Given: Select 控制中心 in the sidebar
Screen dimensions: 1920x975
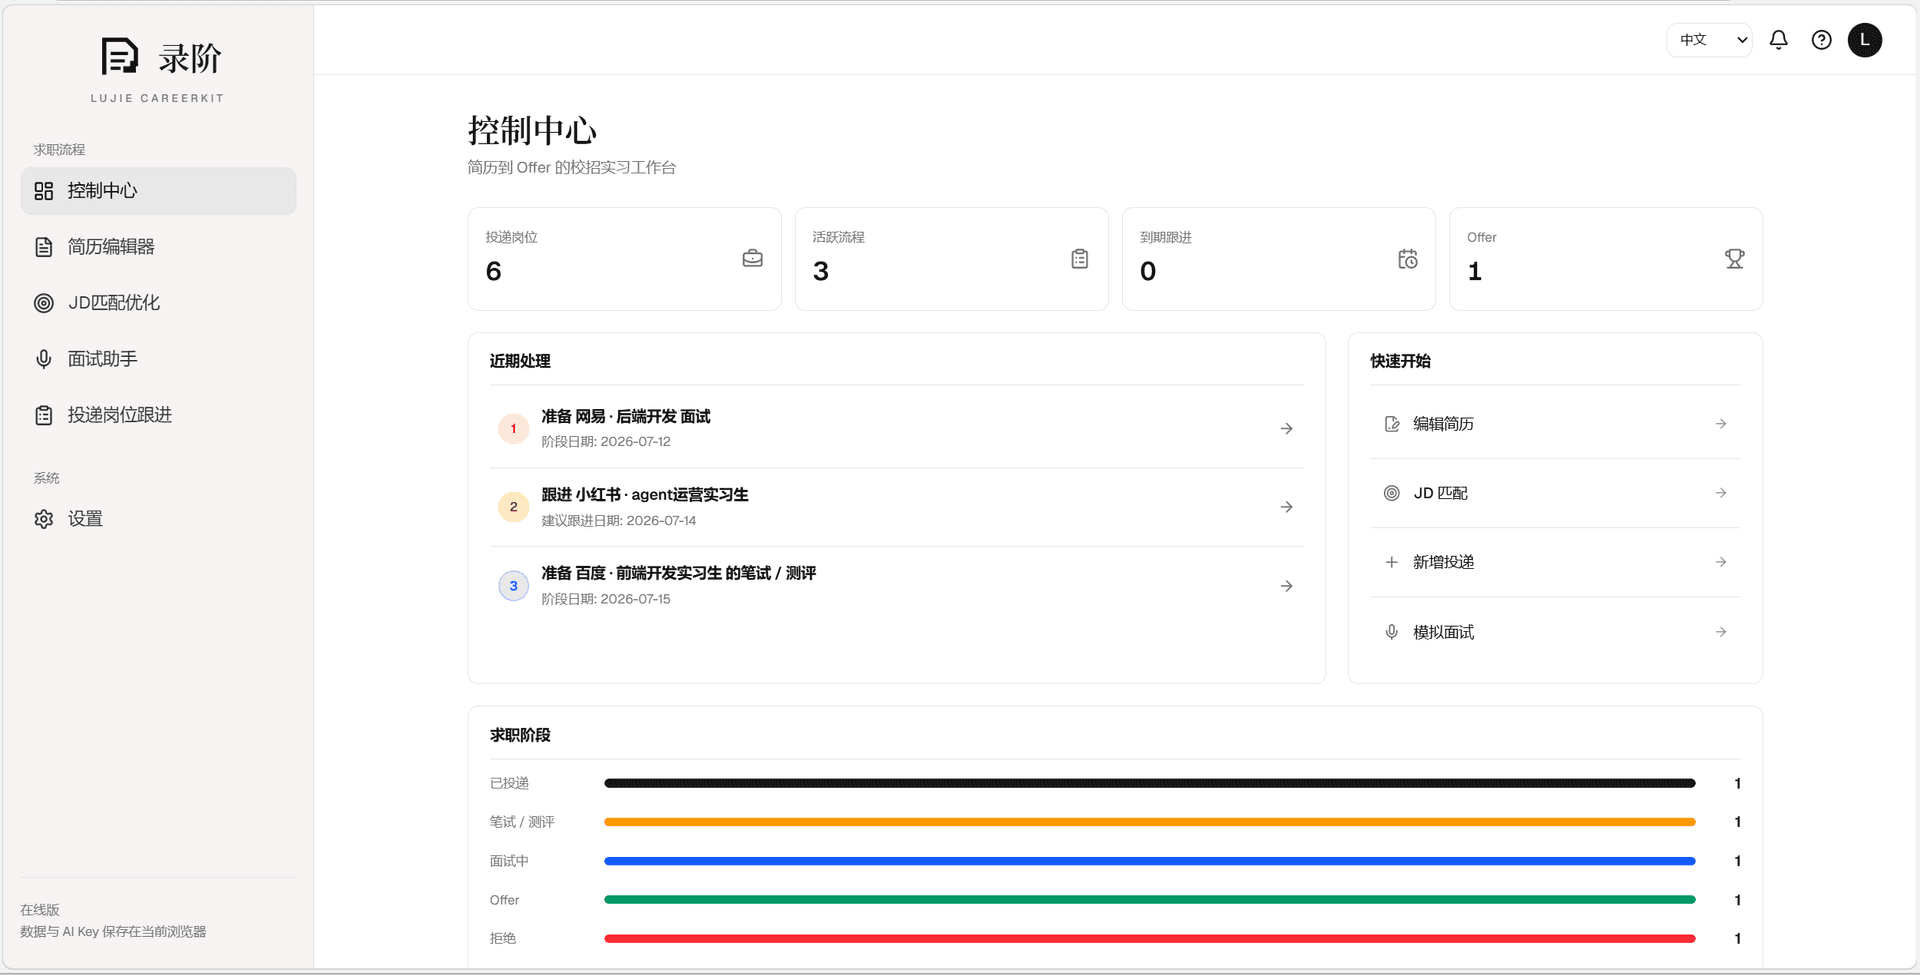Looking at the screenshot, I should coord(158,191).
